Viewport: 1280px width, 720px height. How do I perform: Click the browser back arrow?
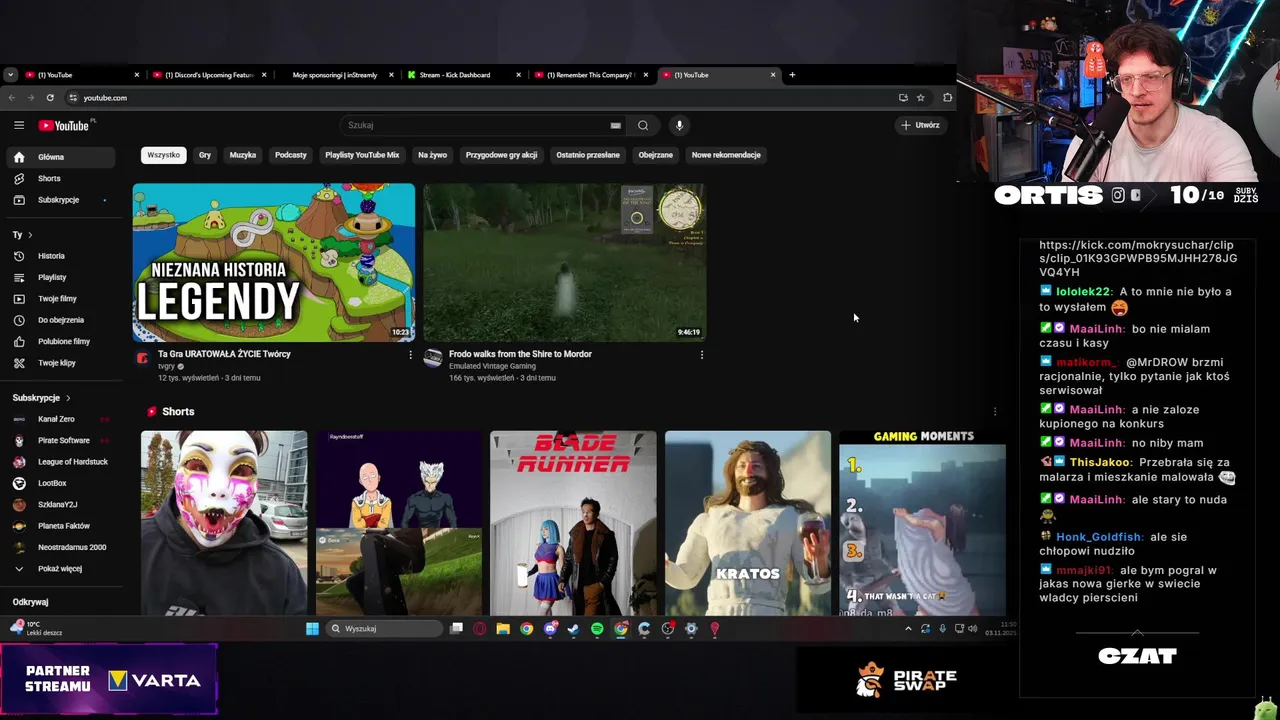(x=11, y=98)
